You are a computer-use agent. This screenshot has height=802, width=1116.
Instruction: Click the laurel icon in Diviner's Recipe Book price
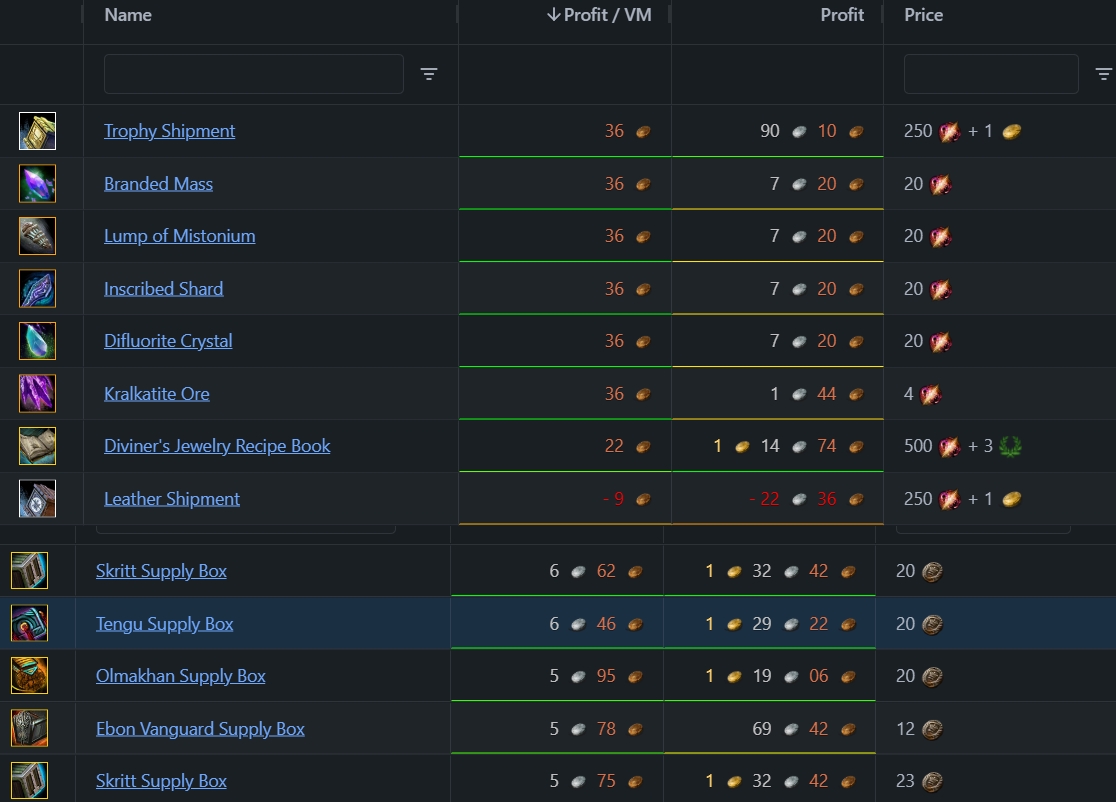click(x=1011, y=446)
